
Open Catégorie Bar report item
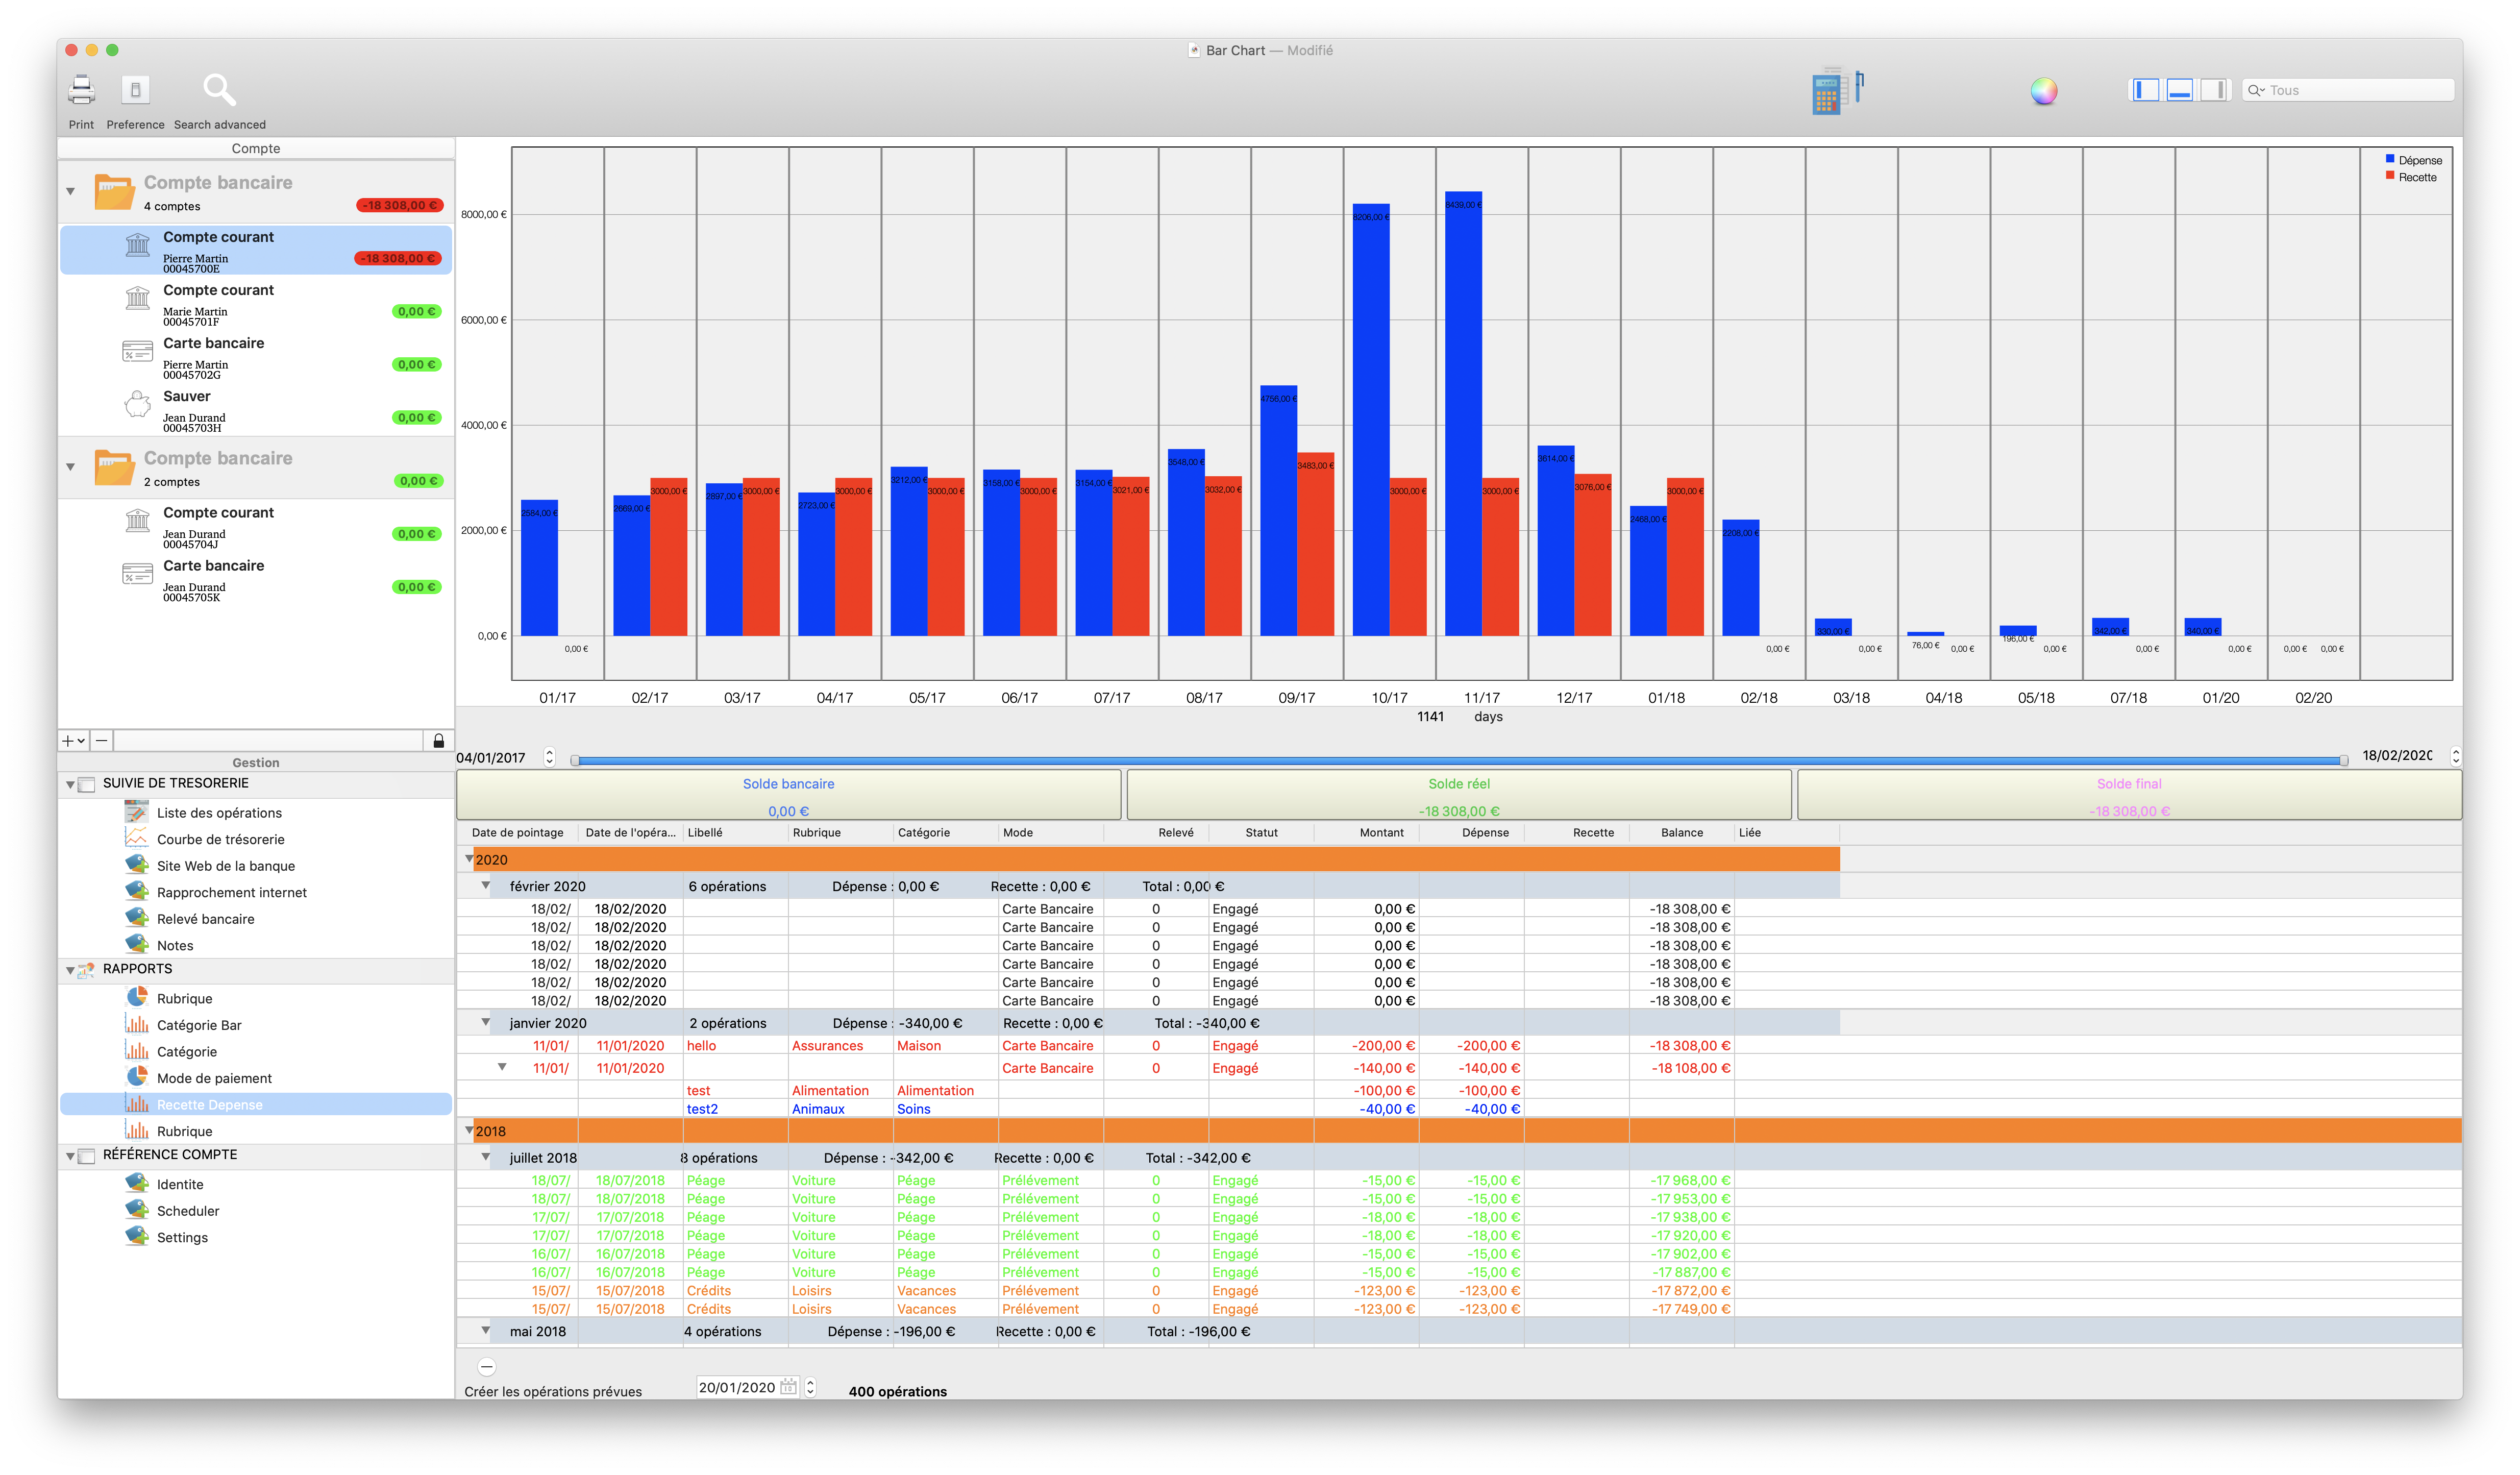[x=199, y=1025]
